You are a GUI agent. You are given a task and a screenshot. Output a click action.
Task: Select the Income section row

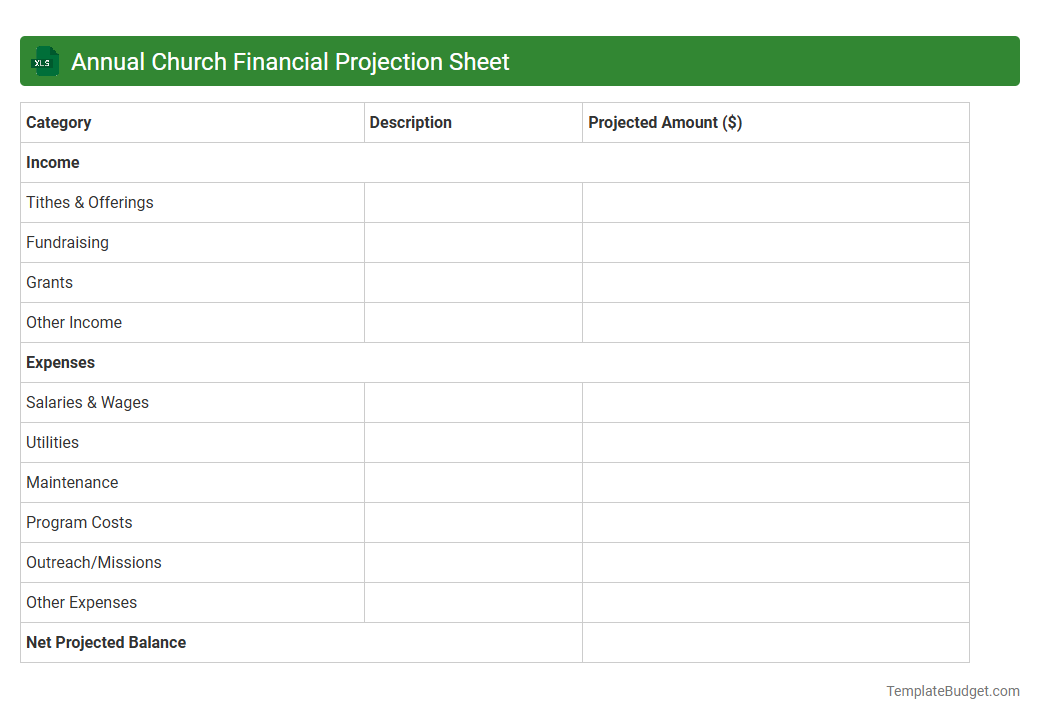pyautogui.click(x=53, y=162)
